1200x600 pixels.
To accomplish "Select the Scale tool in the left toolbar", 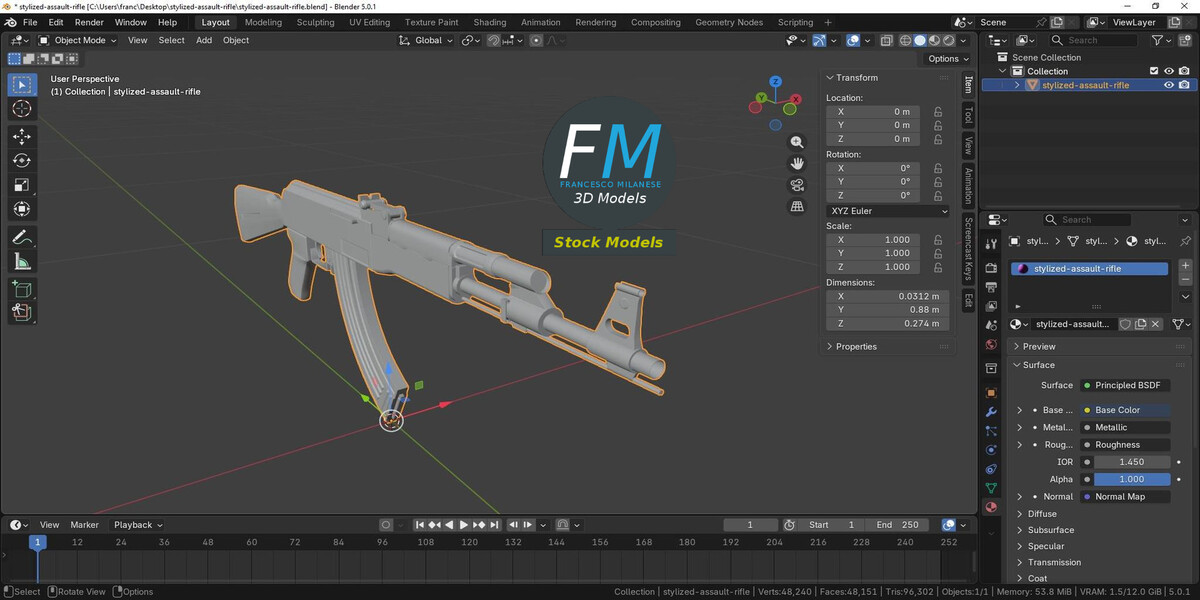I will (22, 185).
